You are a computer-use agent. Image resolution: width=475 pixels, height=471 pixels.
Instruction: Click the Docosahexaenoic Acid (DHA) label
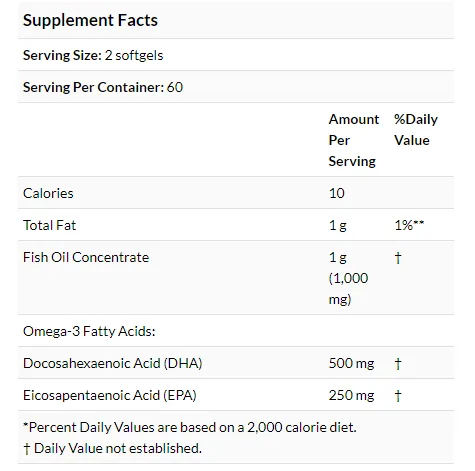[x=113, y=363]
